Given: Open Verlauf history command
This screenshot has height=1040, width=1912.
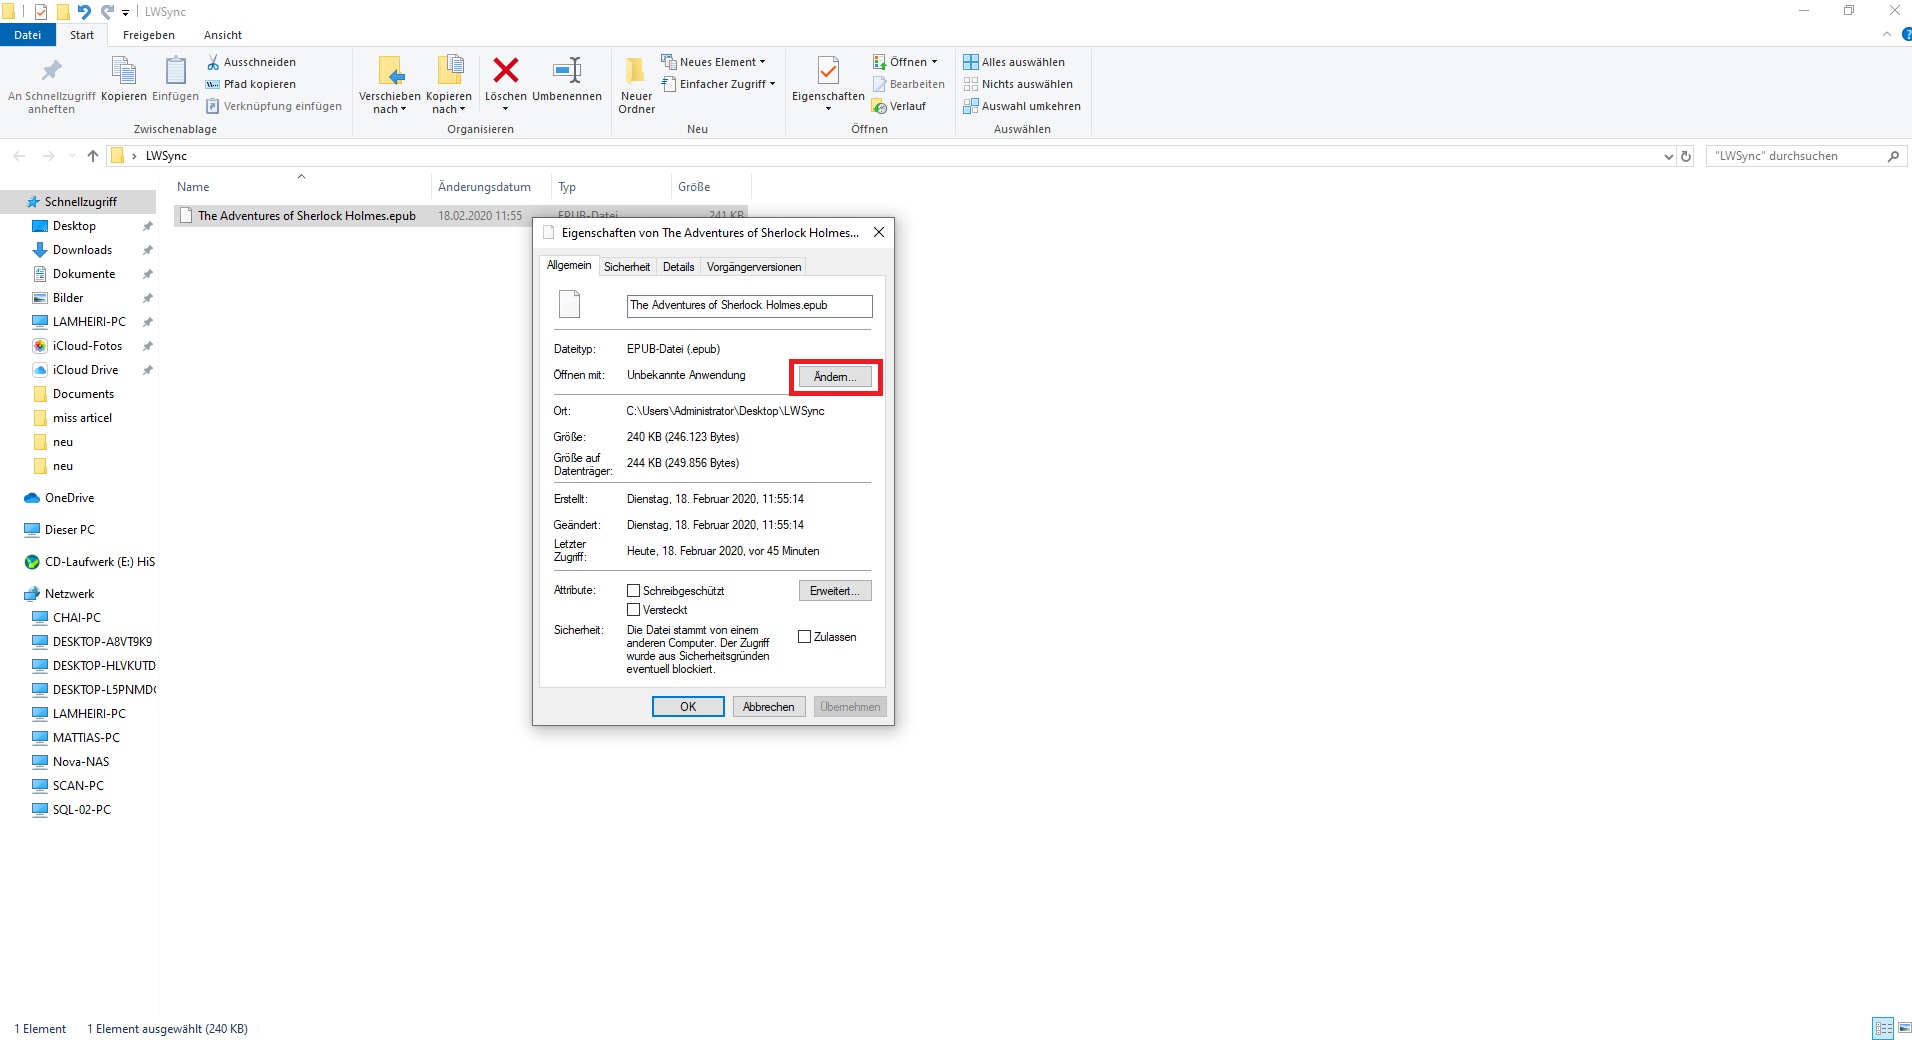Looking at the screenshot, I should (x=899, y=106).
